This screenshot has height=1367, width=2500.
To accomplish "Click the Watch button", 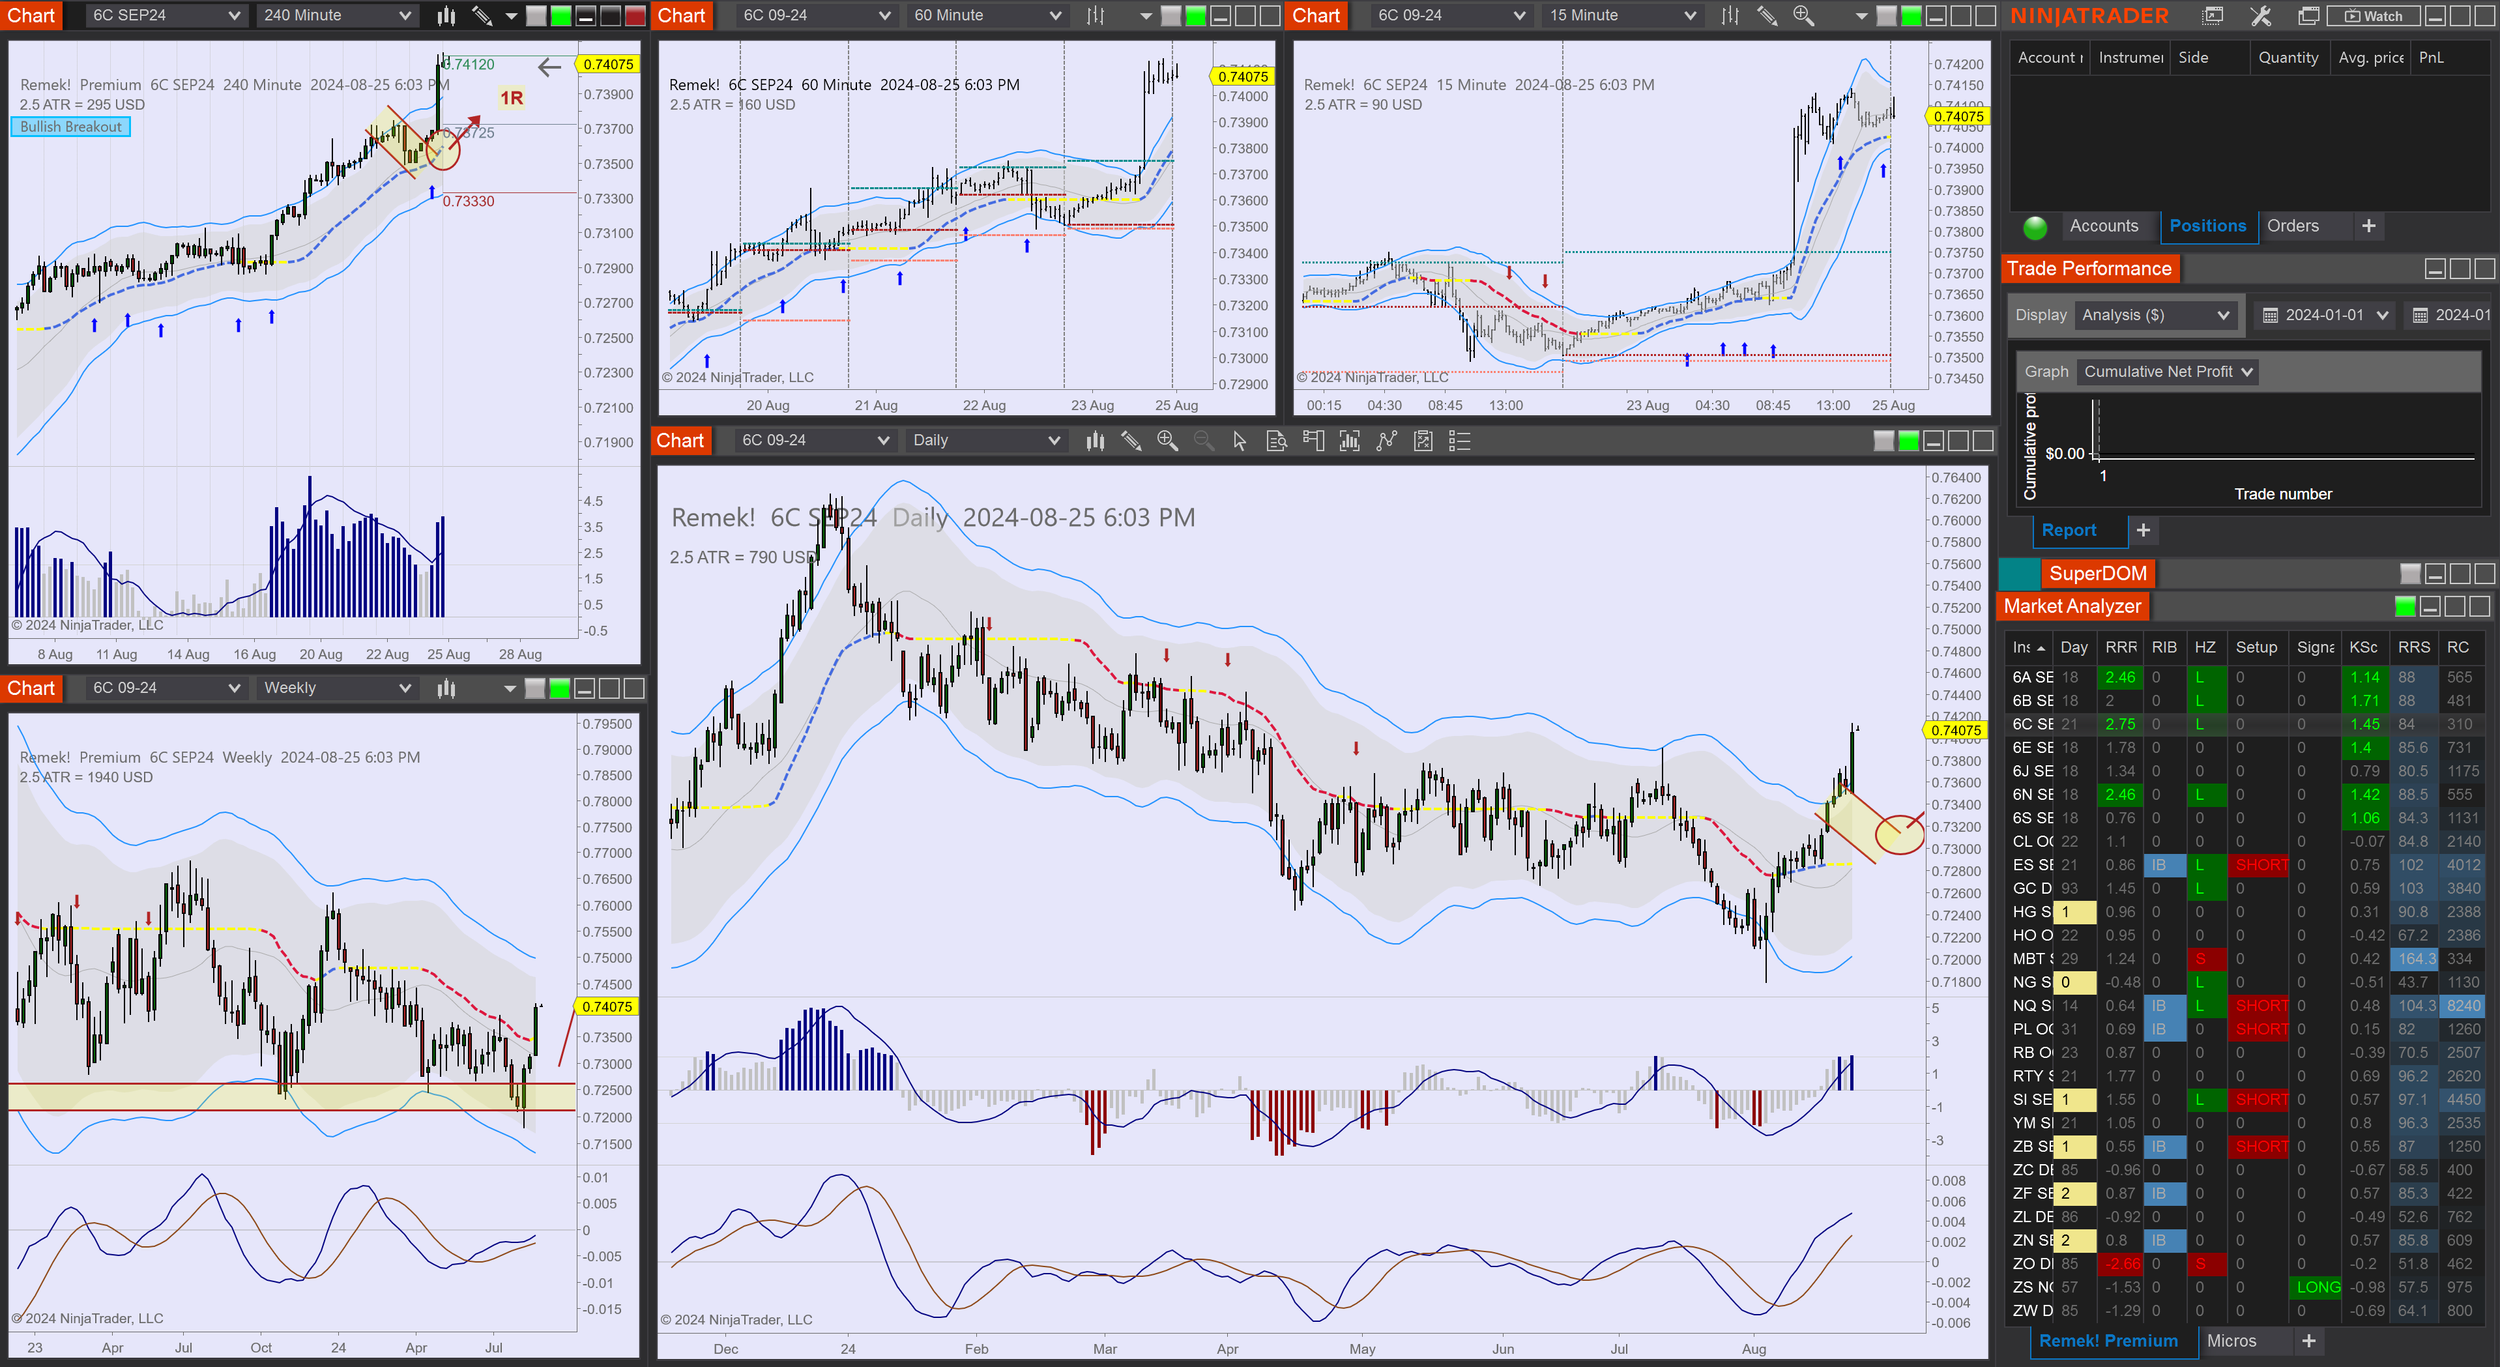I will [2372, 16].
